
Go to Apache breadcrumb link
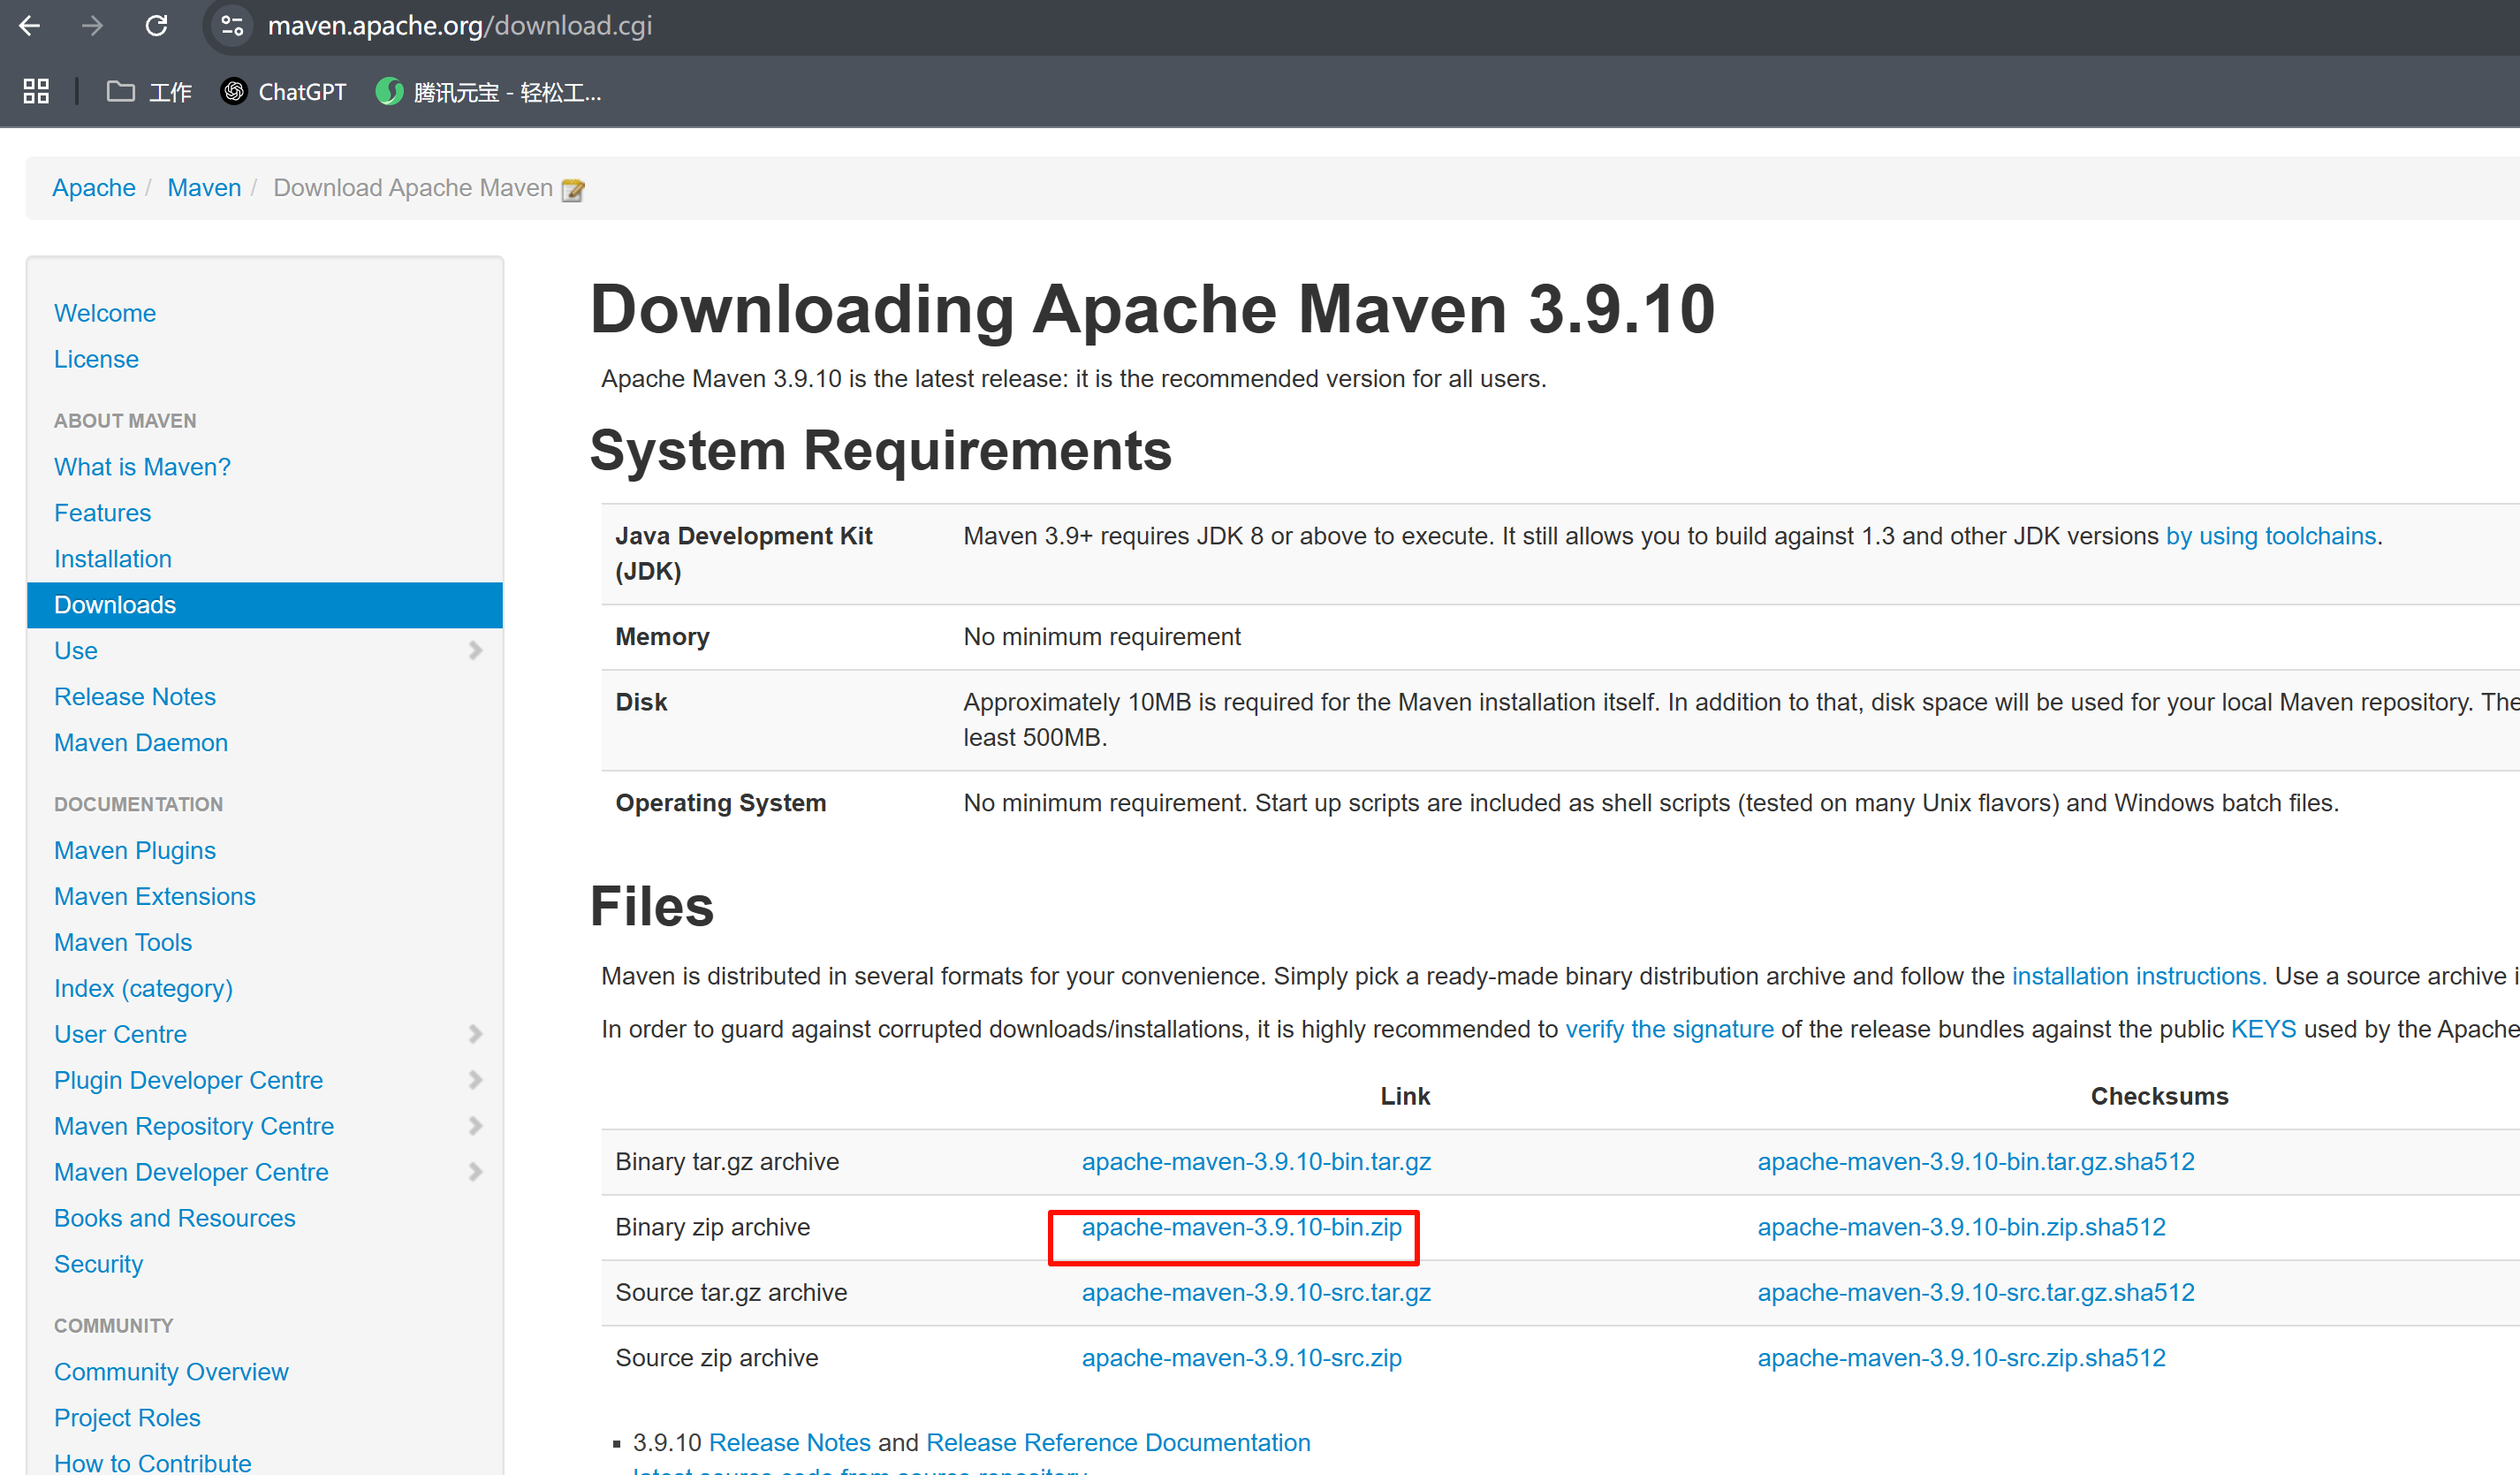tap(94, 188)
